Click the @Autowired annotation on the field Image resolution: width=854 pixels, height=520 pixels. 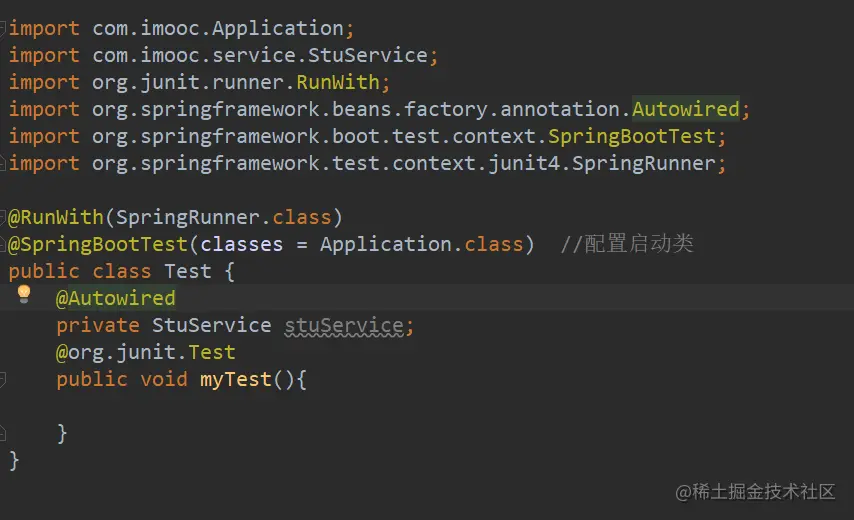tap(116, 298)
